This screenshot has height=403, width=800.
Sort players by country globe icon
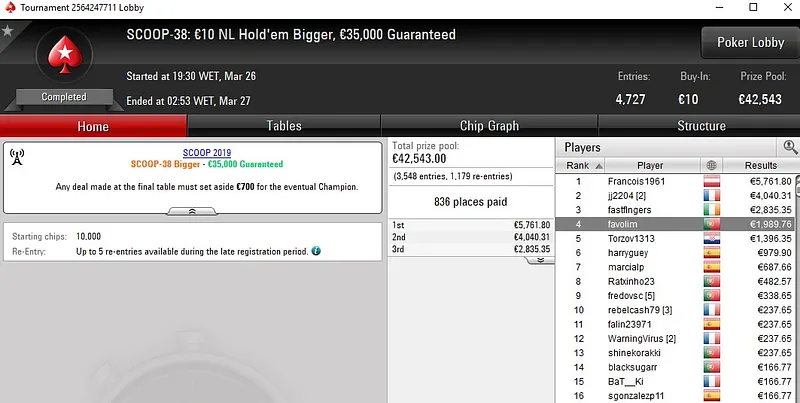tap(711, 165)
